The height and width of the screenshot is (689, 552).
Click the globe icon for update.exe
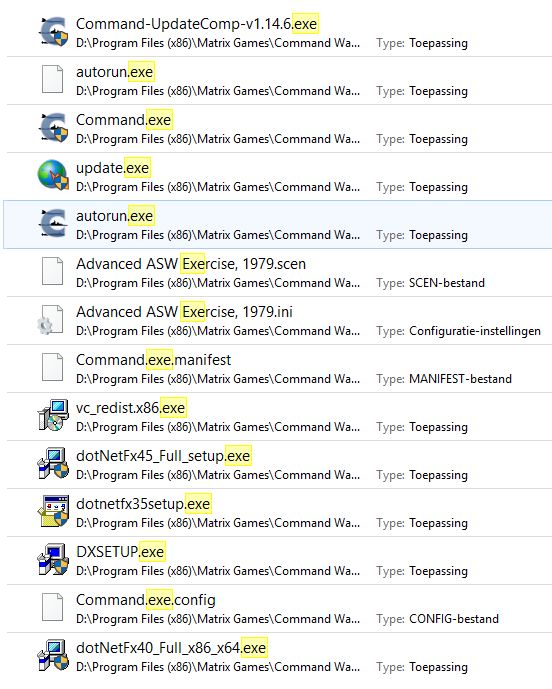tap(53, 175)
